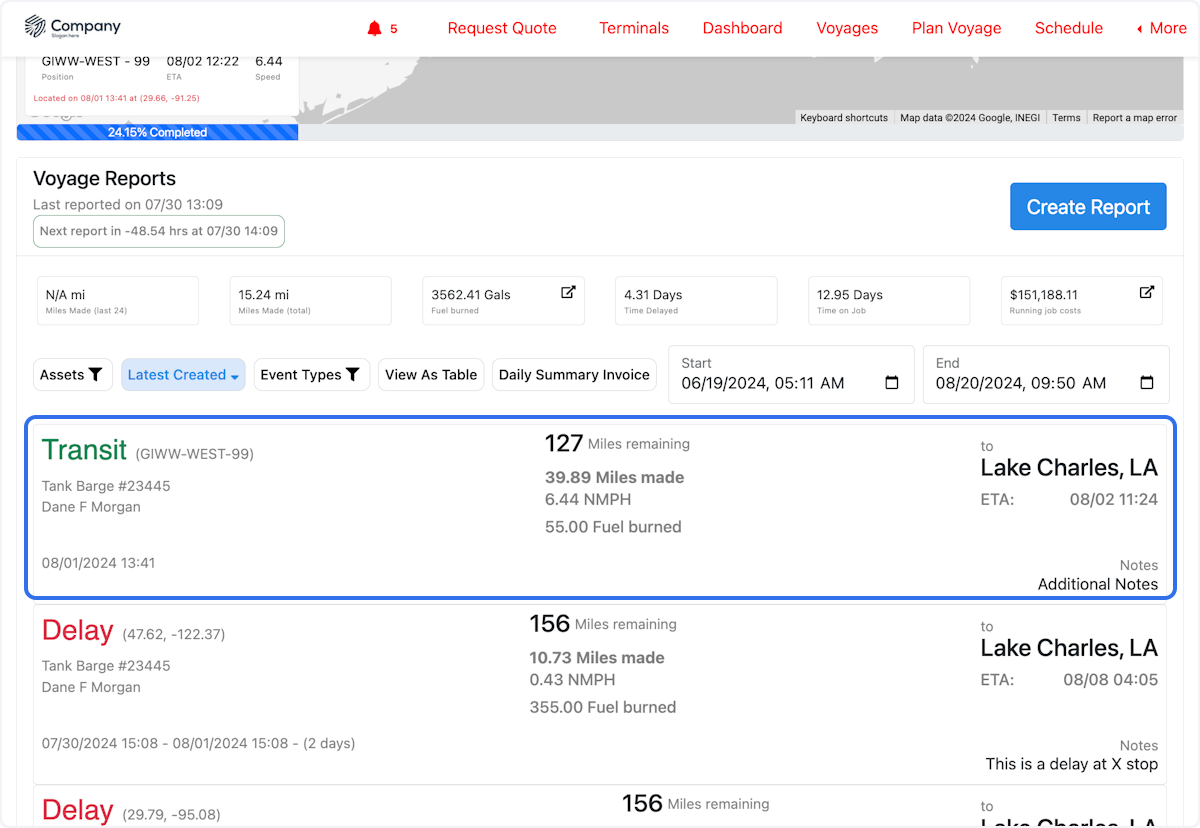The height and width of the screenshot is (828, 1200).
Task: Click the Event Types filter funnel icon
Action: pos(353,375)
